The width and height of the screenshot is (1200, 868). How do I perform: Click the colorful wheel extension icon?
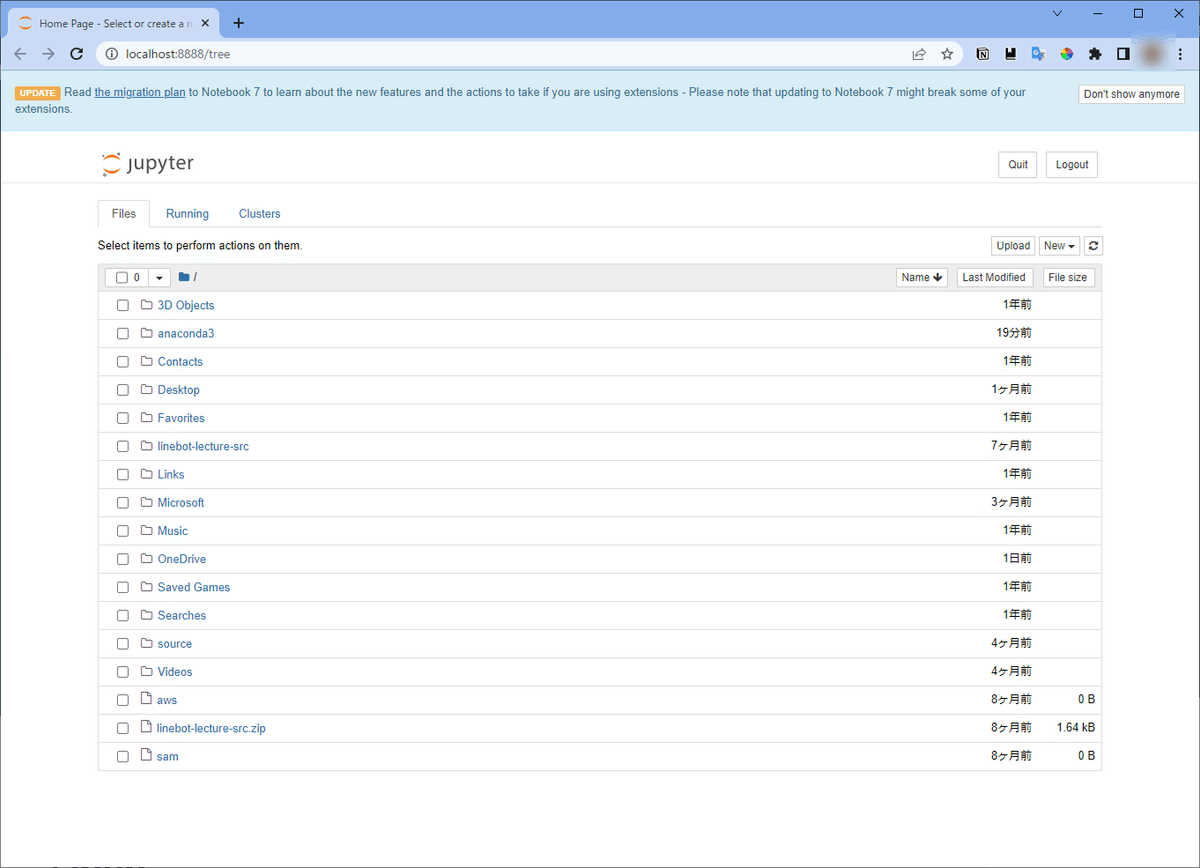pos(1067,54)
